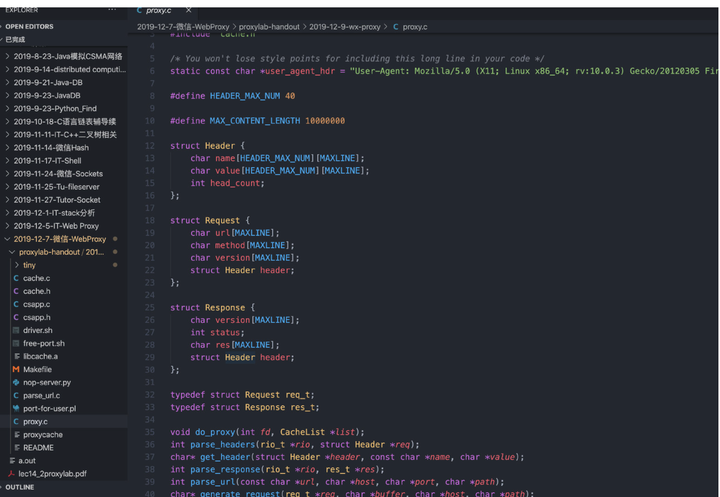Image resolution: width=720 pixels, height=497 pixels.
Task: Open README file icon
Action: [17, 447]
